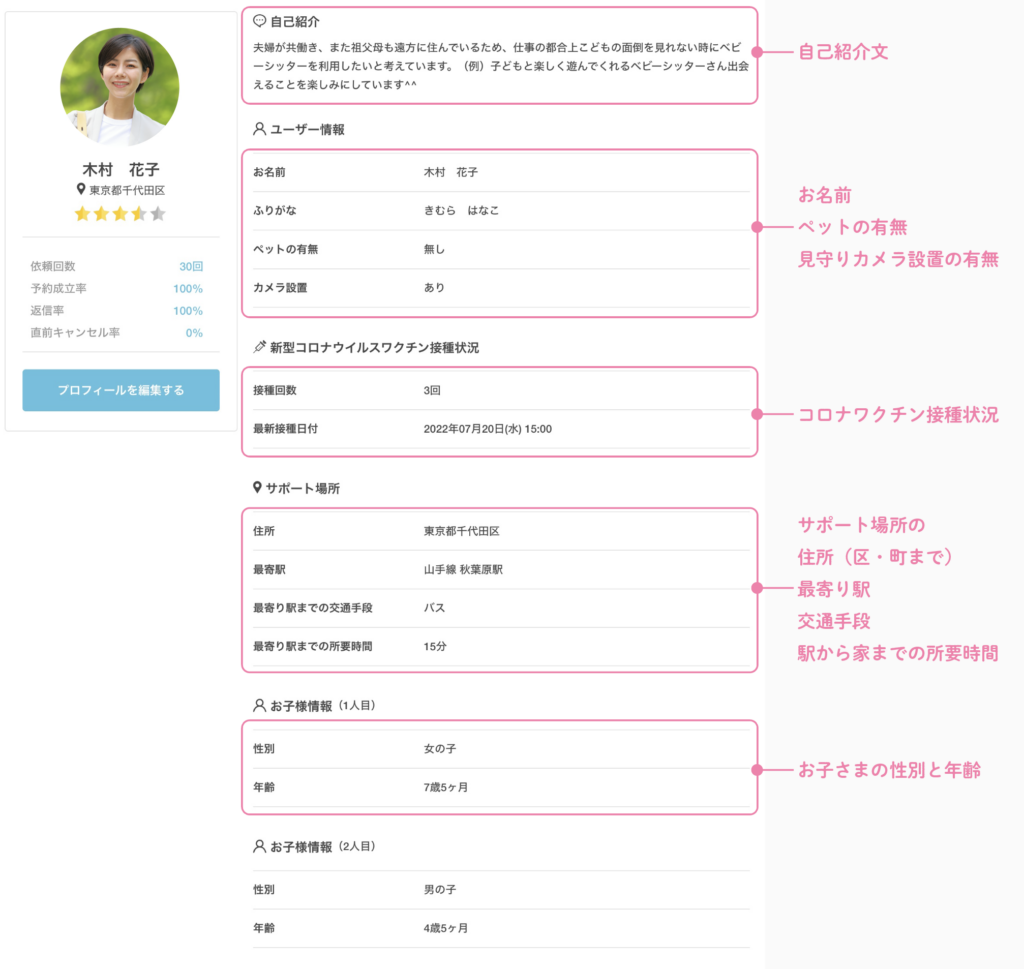Click the gender value 男の子

coord(440,889)
